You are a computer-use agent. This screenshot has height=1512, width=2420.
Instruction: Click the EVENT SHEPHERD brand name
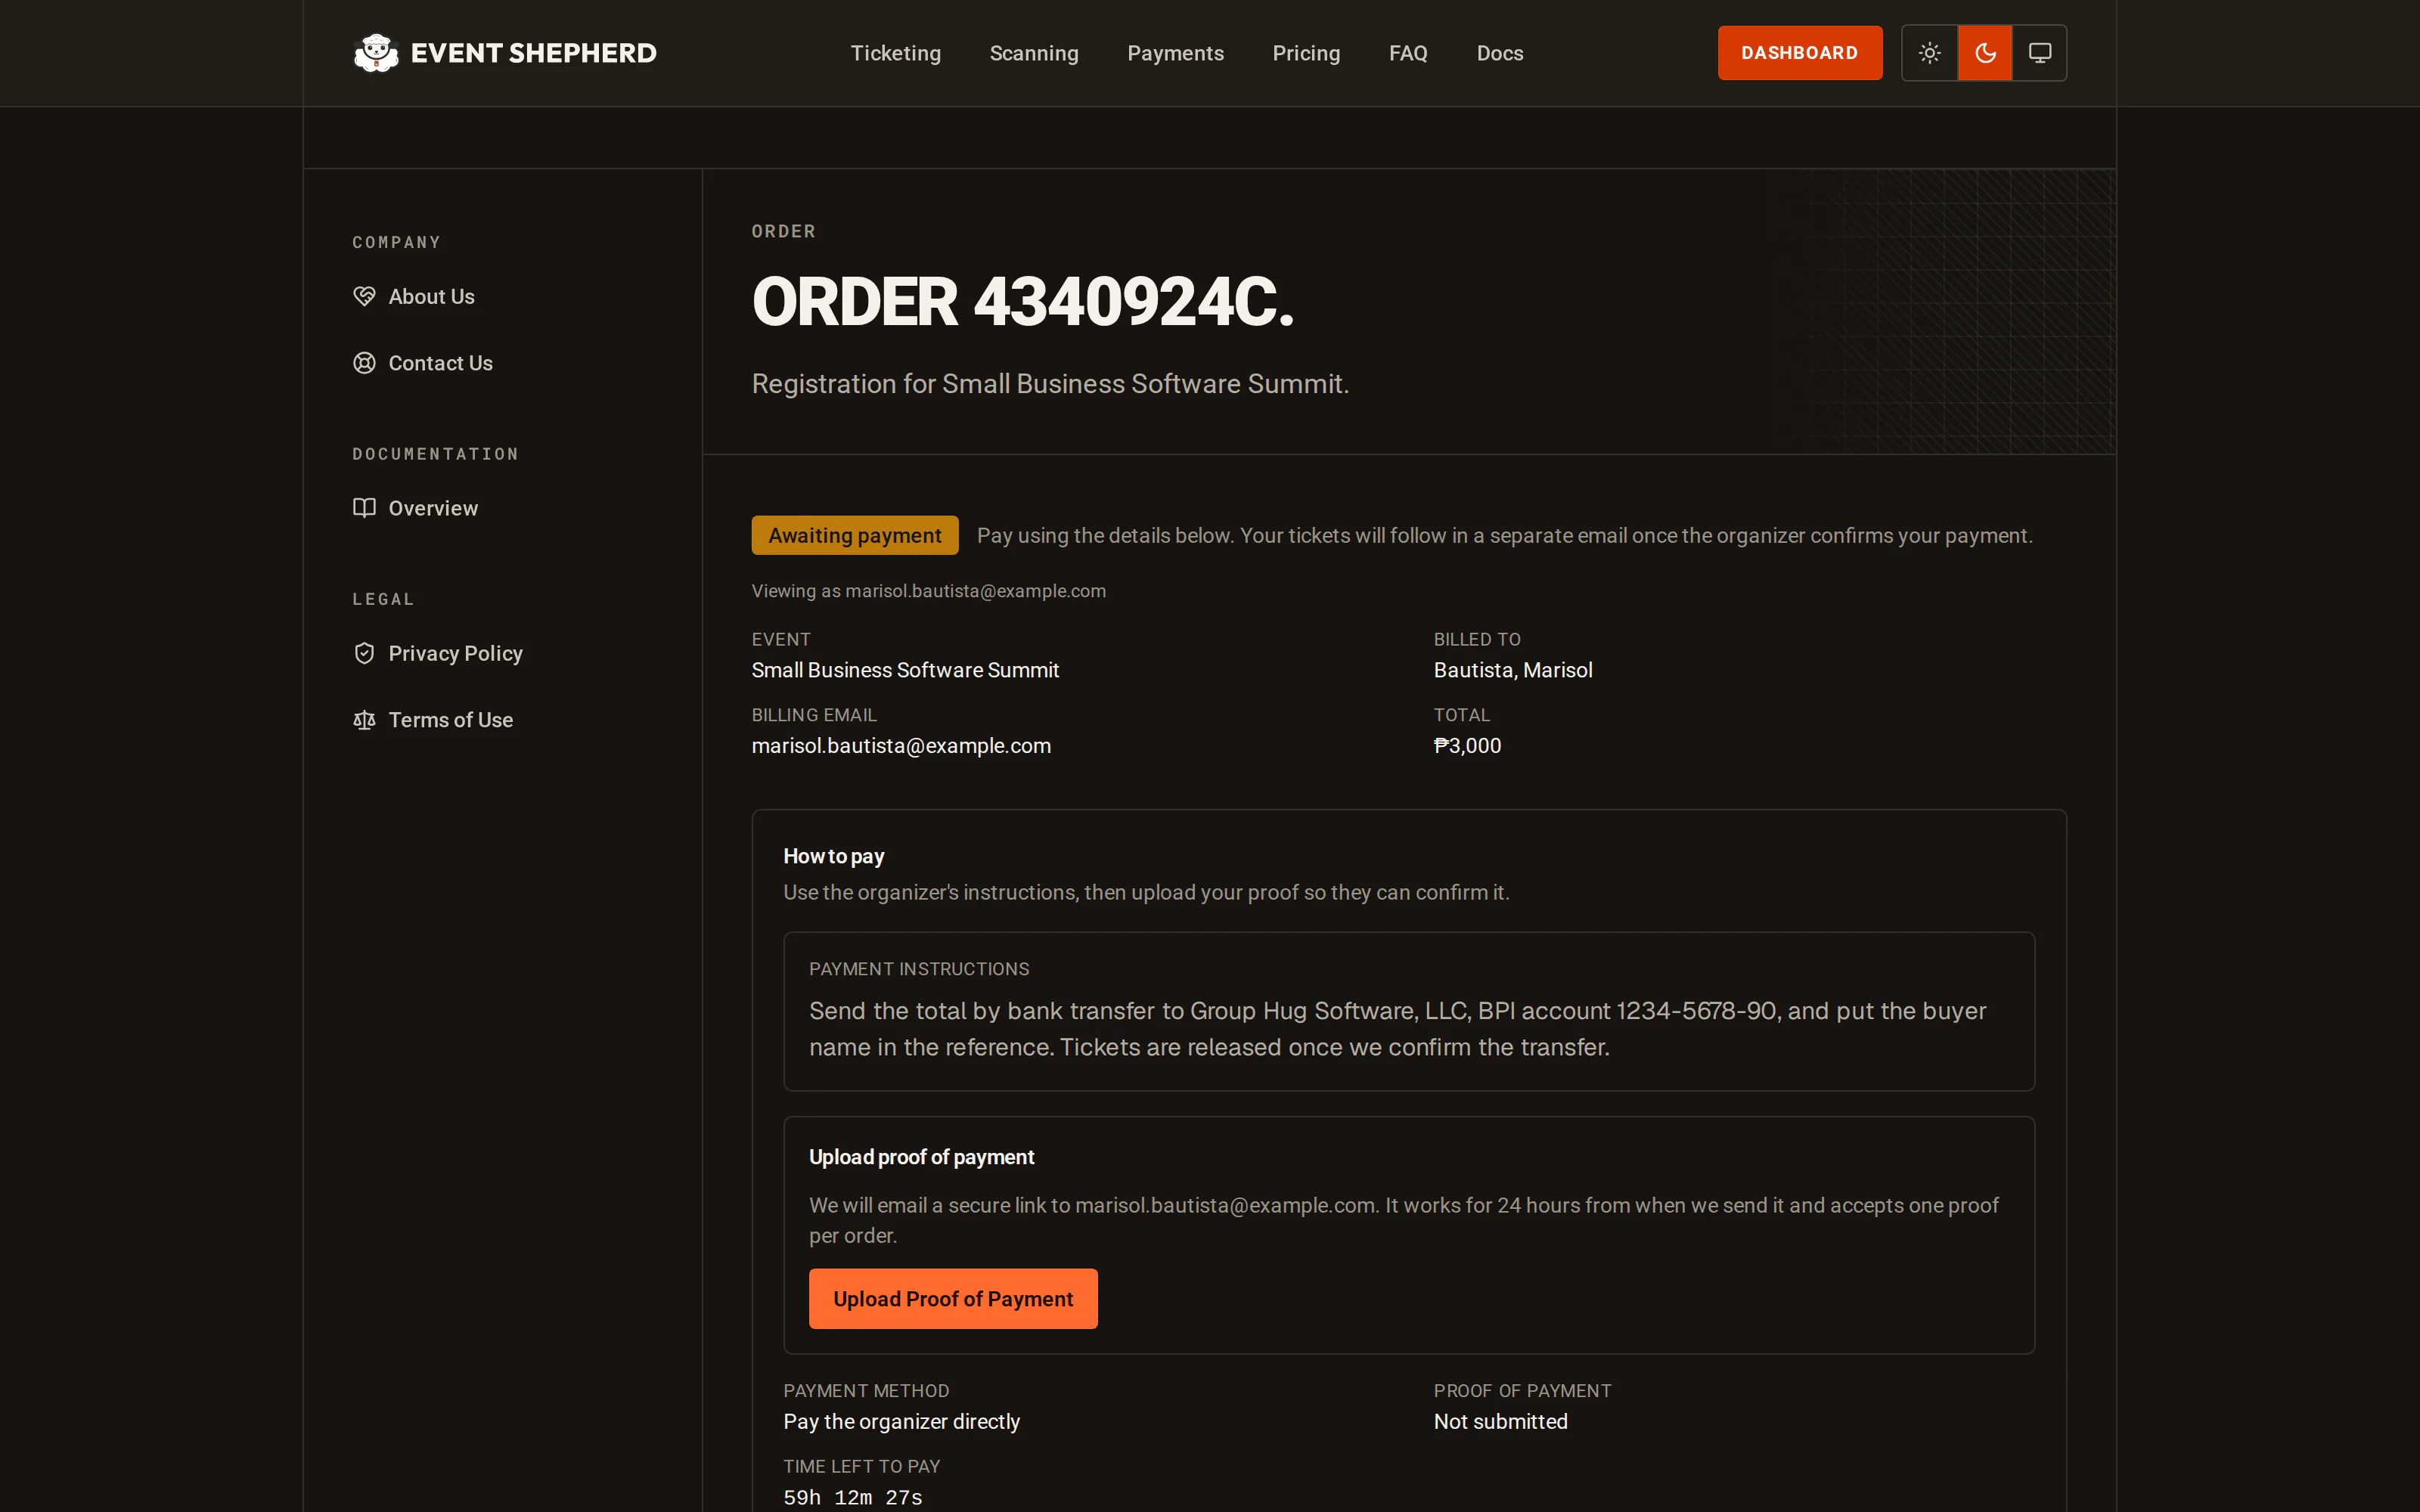tap(533, 53)
